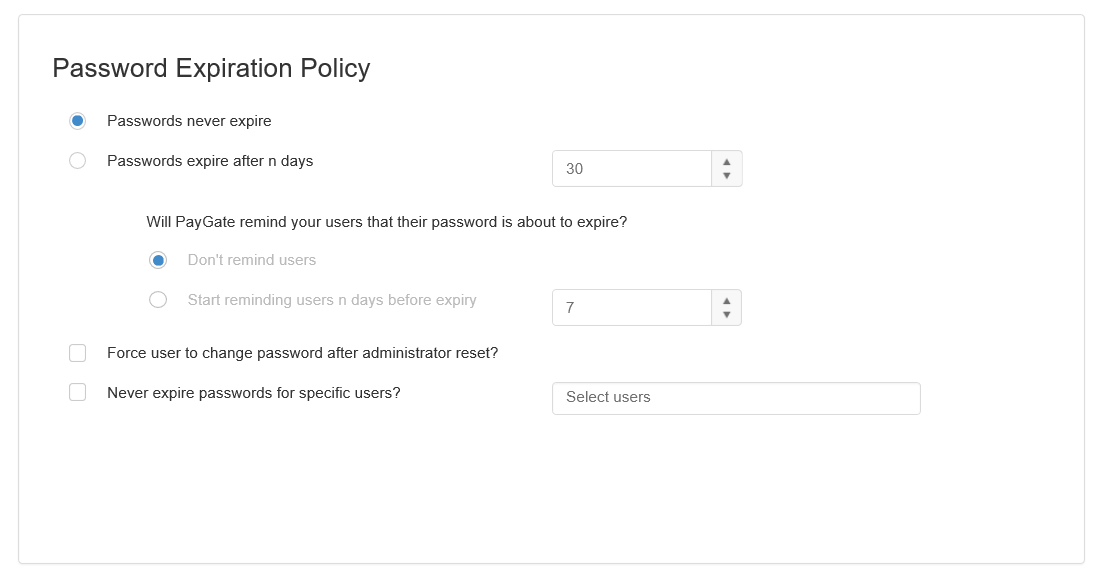This screenshot has width=1108, height=584.
Task: Click the Don't remind users label text
Action: pos(252,260)
